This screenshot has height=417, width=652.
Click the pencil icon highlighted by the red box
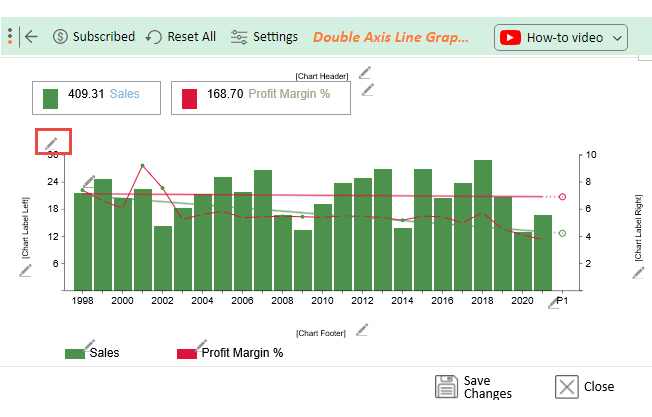(51, 143)
